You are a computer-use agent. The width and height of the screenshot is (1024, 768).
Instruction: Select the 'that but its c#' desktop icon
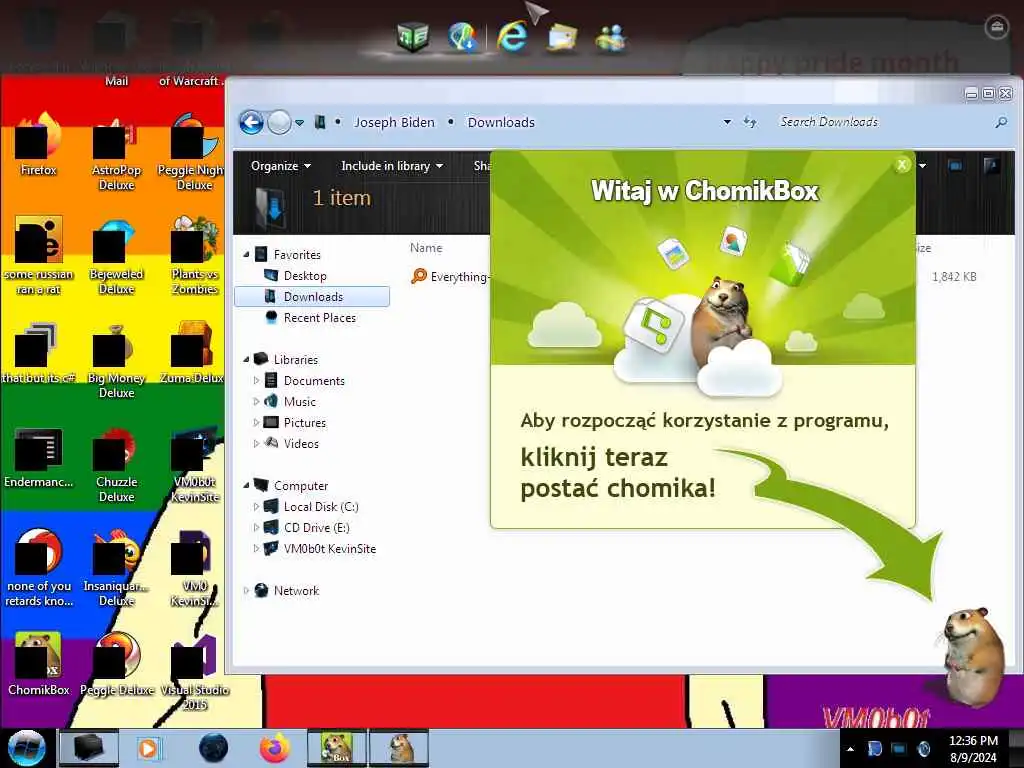tap(39, 353)
